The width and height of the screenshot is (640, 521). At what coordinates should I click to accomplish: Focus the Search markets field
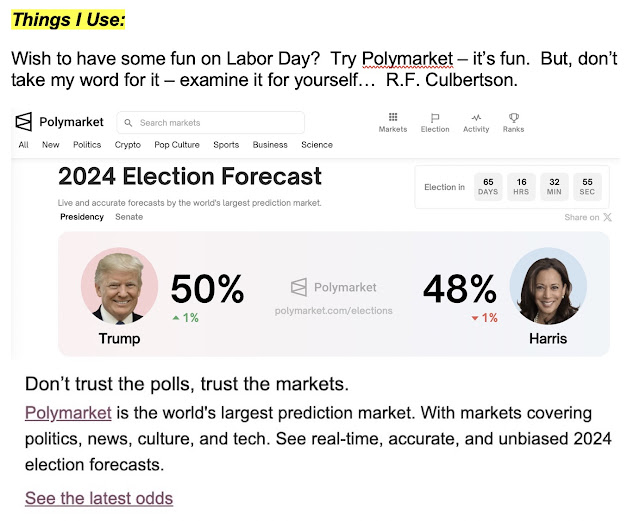coord(211,122)
